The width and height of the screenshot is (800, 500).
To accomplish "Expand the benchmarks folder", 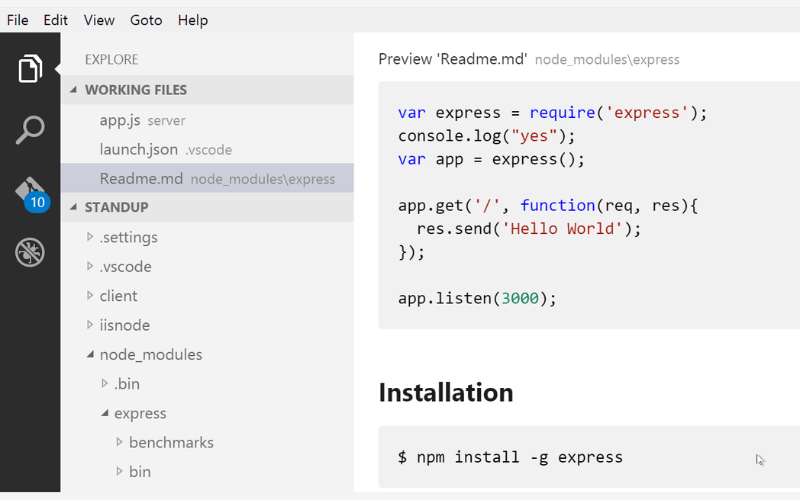I will click(x=171, y=442).
